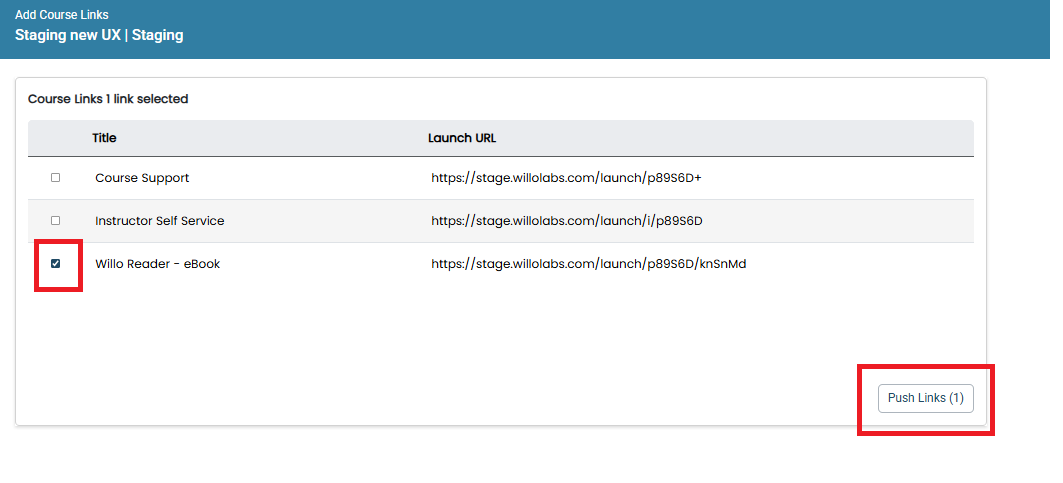Check the Instructor Self Service checkbox

click(56, 220)
